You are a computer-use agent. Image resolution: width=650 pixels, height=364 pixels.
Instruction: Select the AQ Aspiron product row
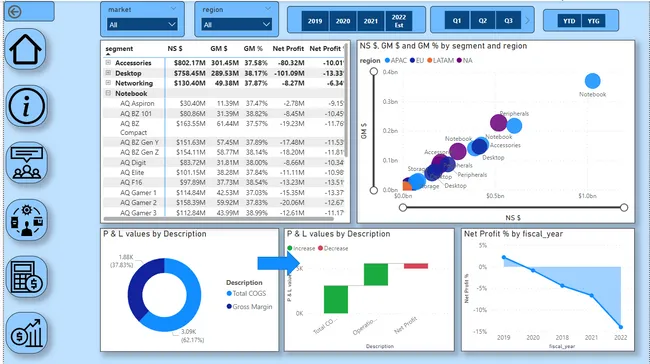tap(223, 103)
